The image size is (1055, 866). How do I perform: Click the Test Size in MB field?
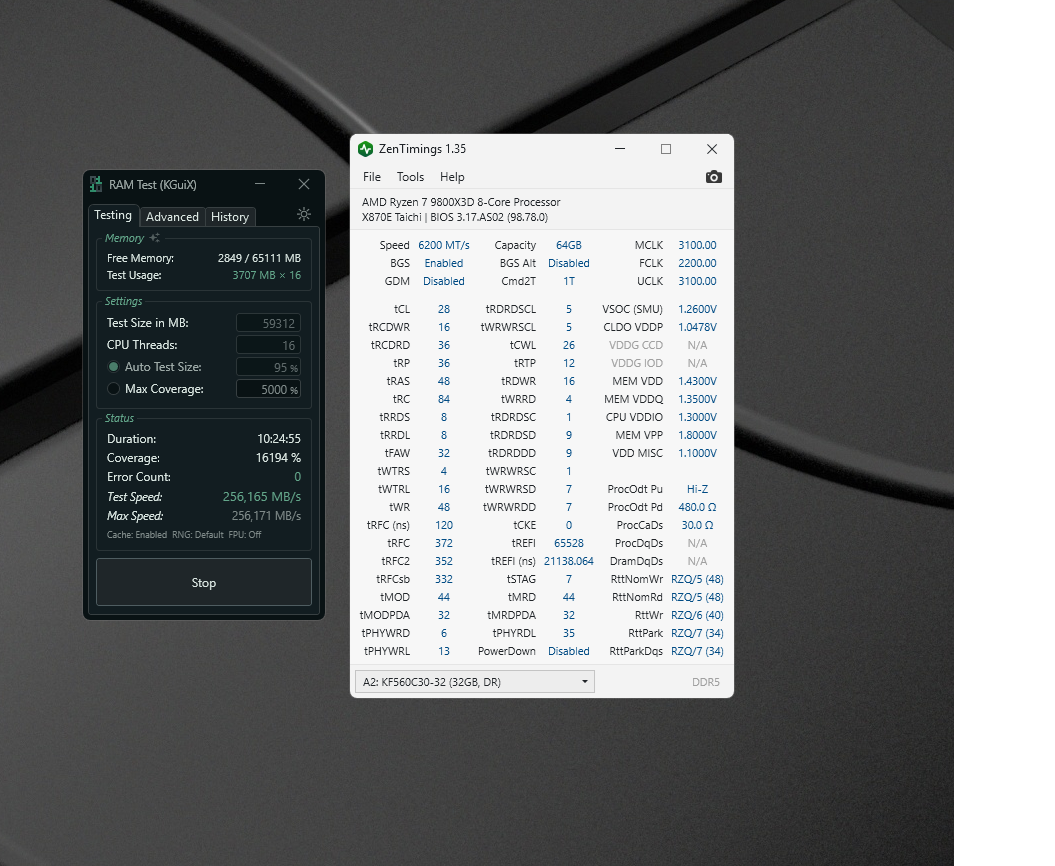[268, 323]
